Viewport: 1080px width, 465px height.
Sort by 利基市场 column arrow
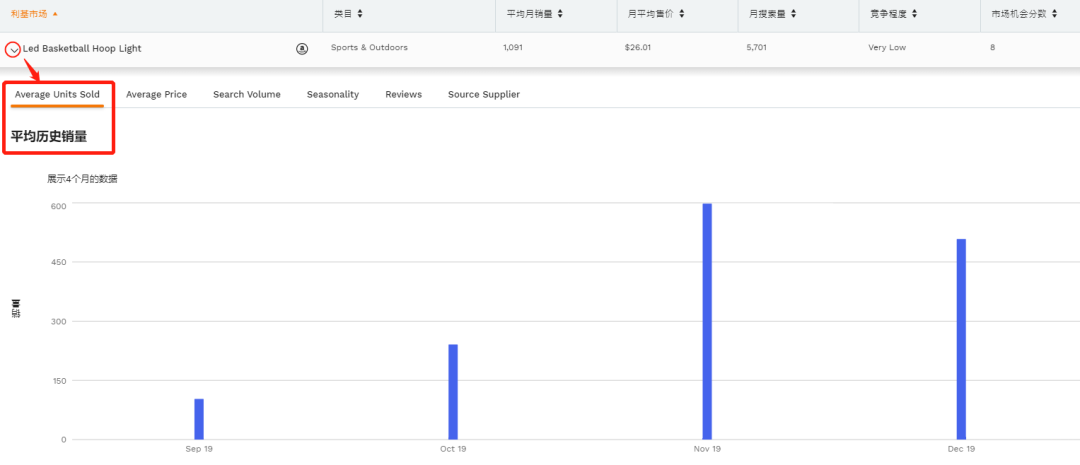[55, 14]
